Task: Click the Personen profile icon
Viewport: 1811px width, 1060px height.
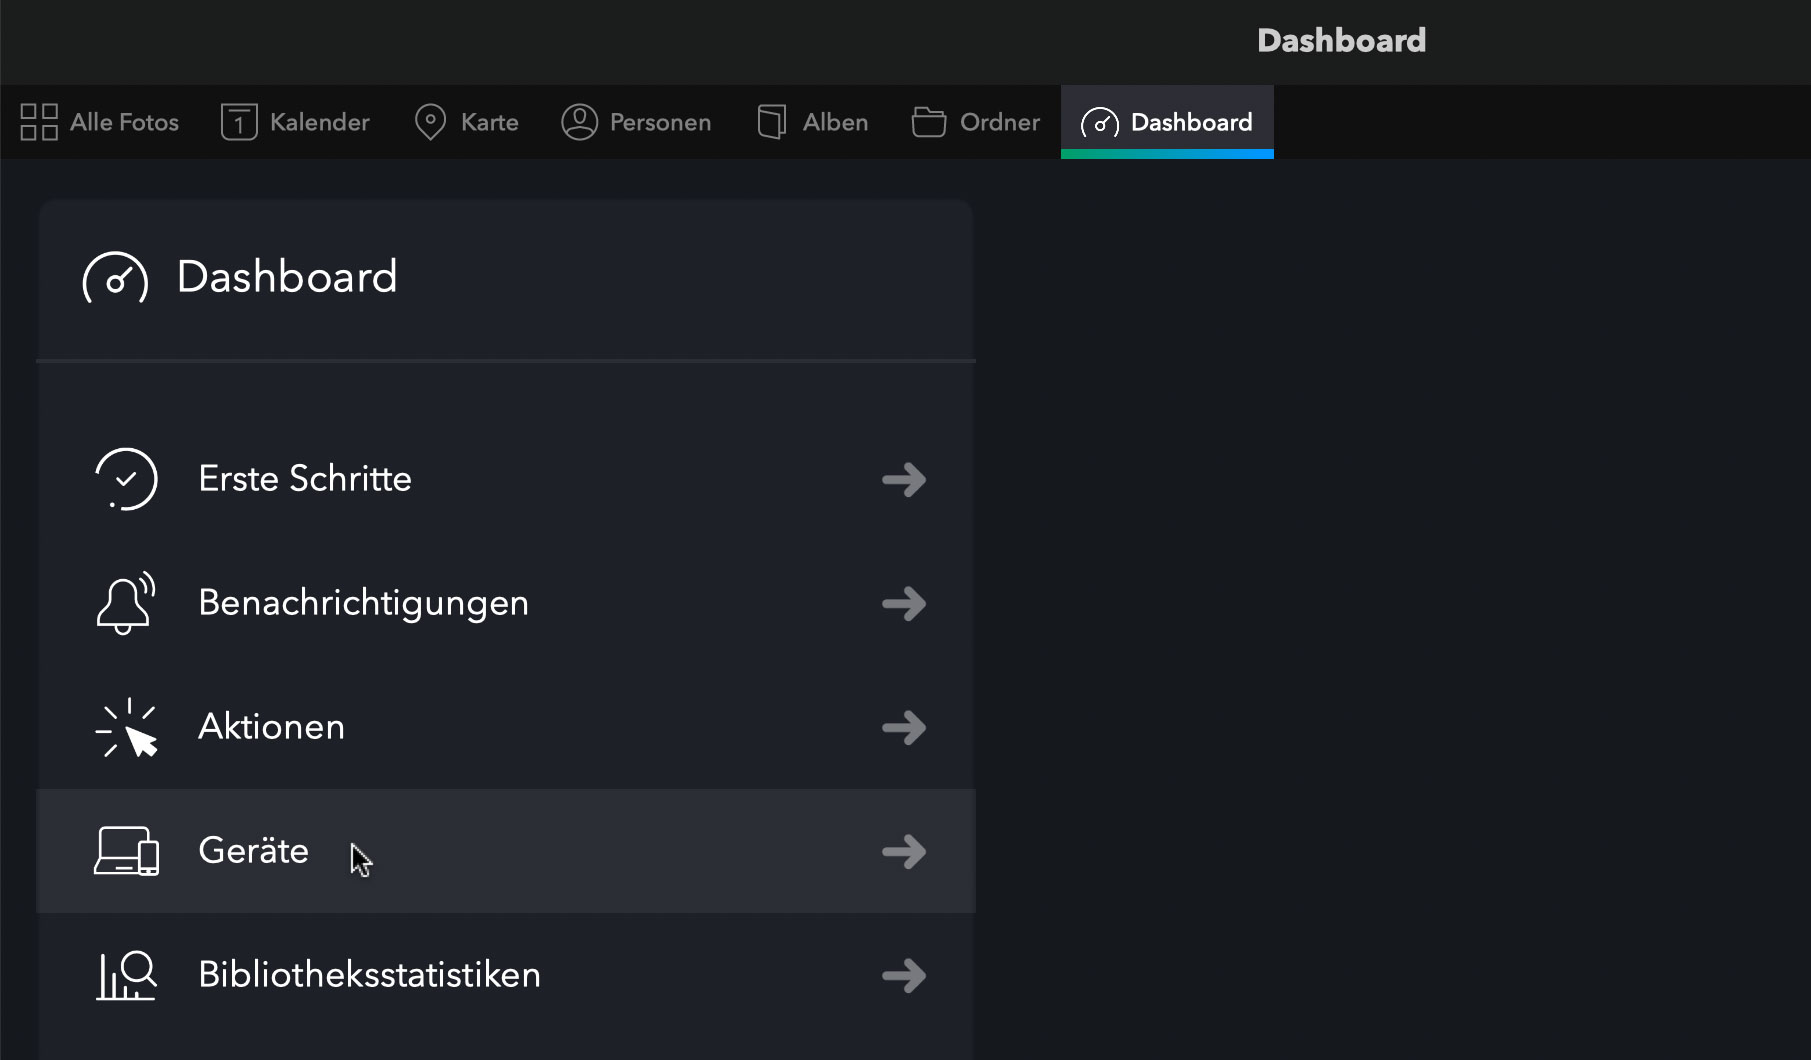Action: point(579,122)
